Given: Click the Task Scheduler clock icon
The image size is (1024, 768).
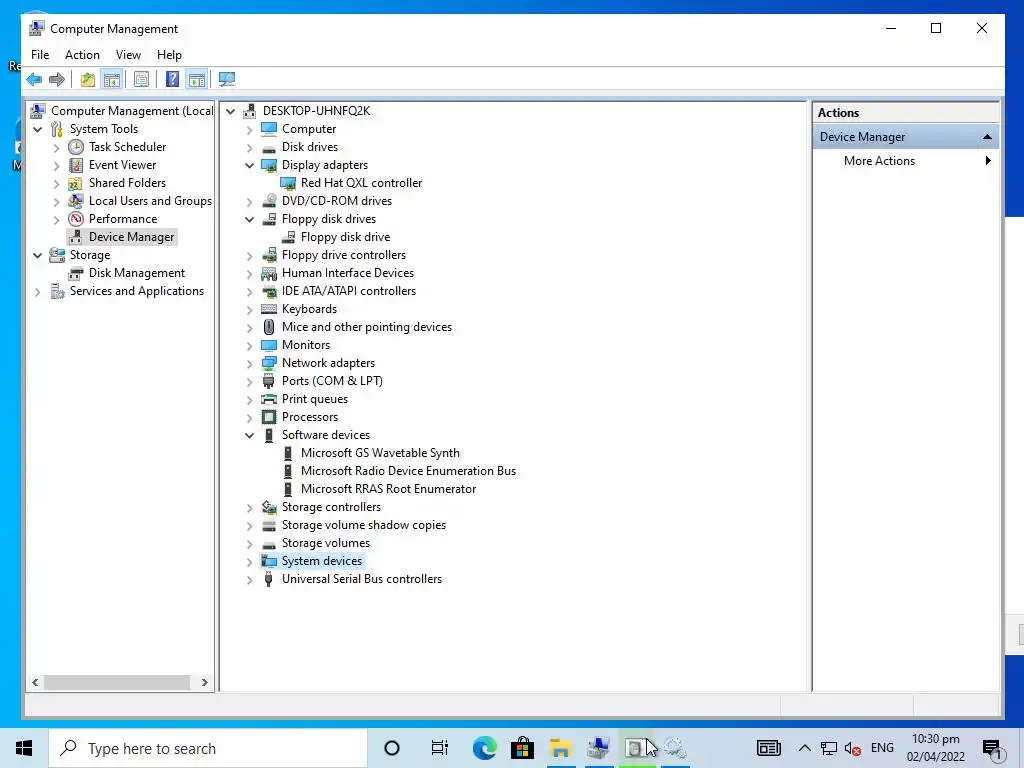Looking at the screenshot, I should (76, 147).
